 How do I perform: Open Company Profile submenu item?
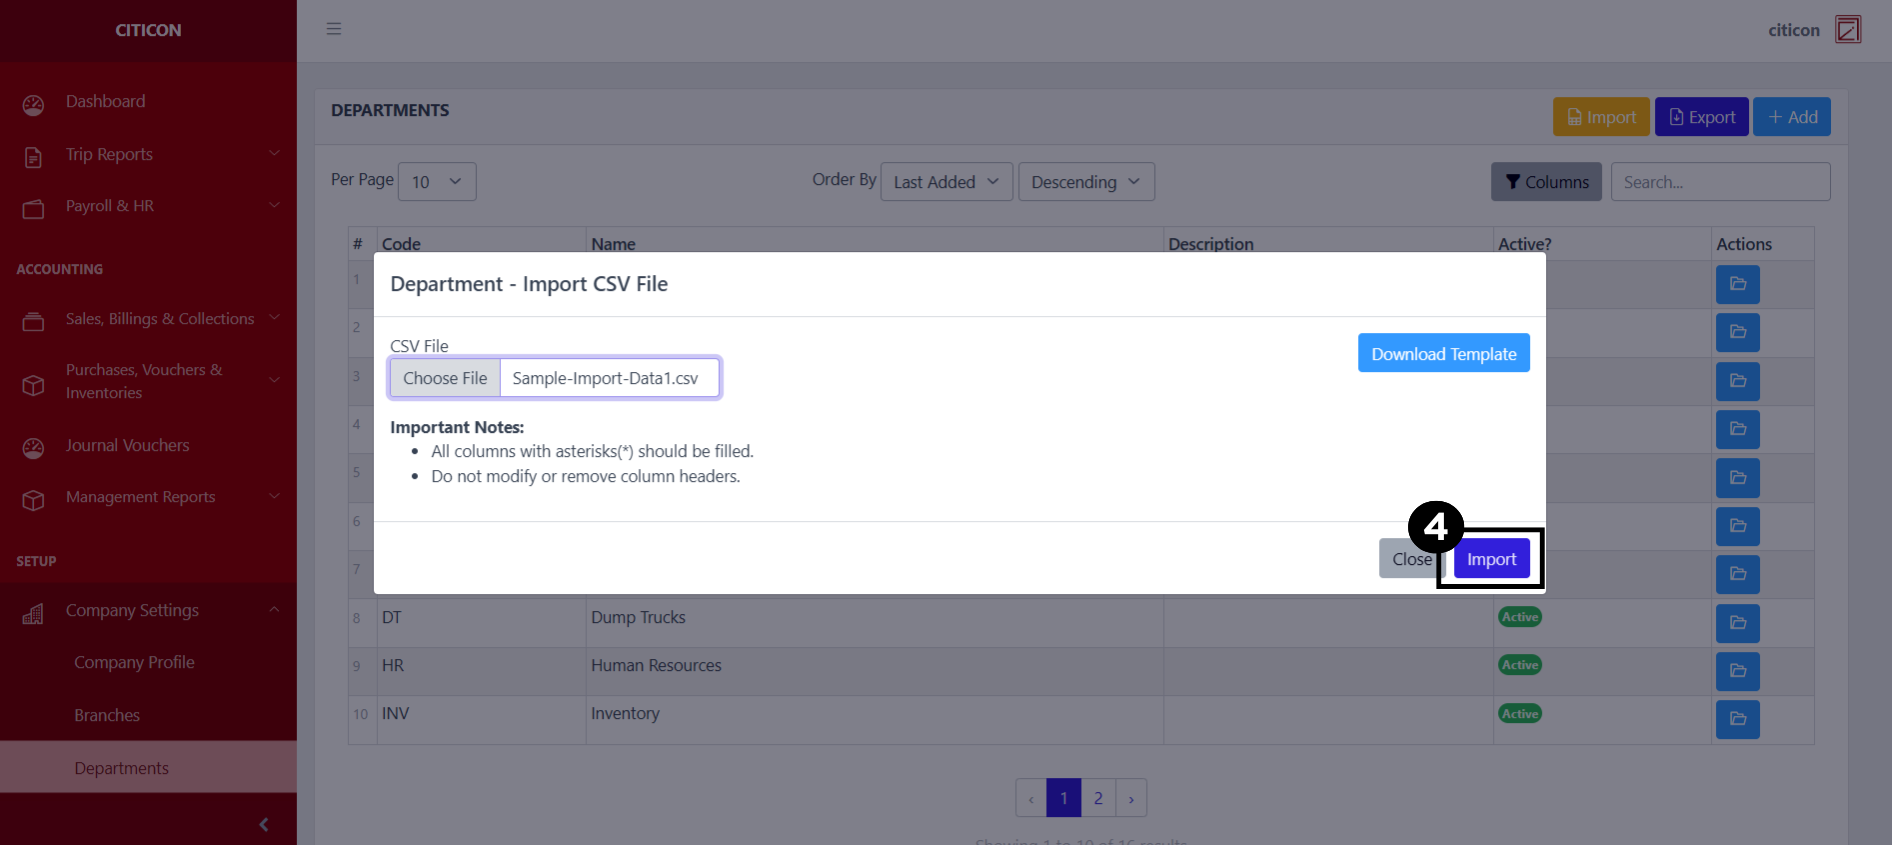[x=134, y=663]
